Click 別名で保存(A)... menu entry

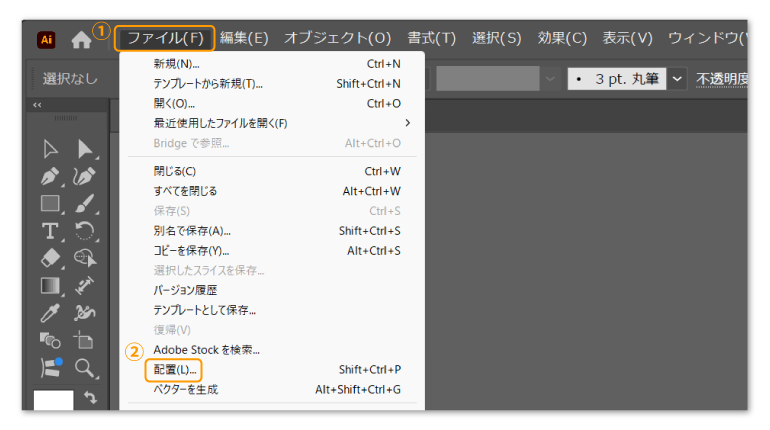point(191,231)
